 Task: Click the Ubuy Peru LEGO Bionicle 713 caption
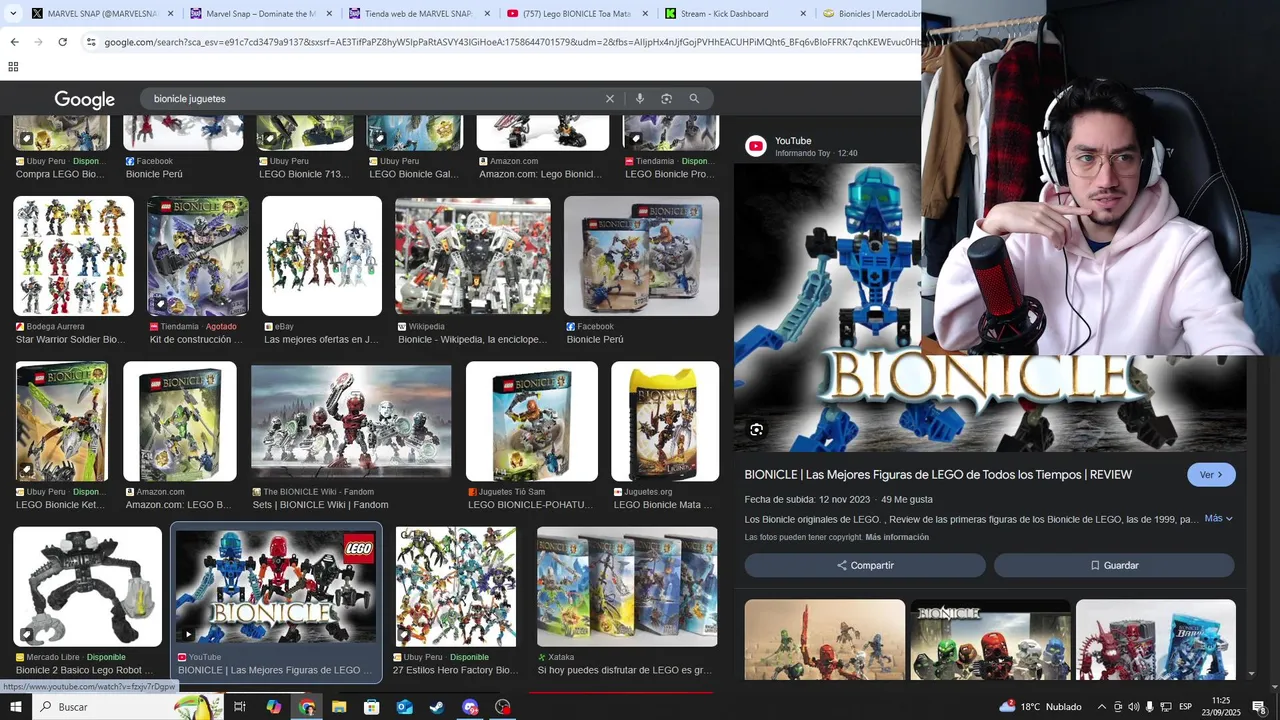pos(304,174)
